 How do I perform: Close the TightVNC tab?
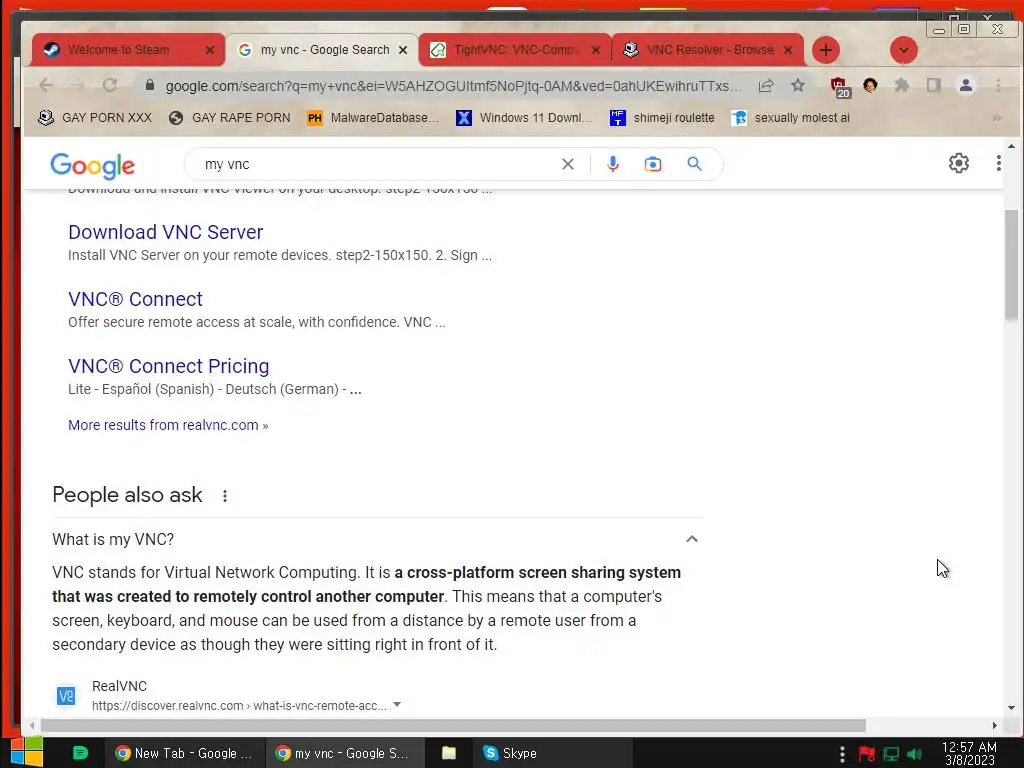click(596, 50)
